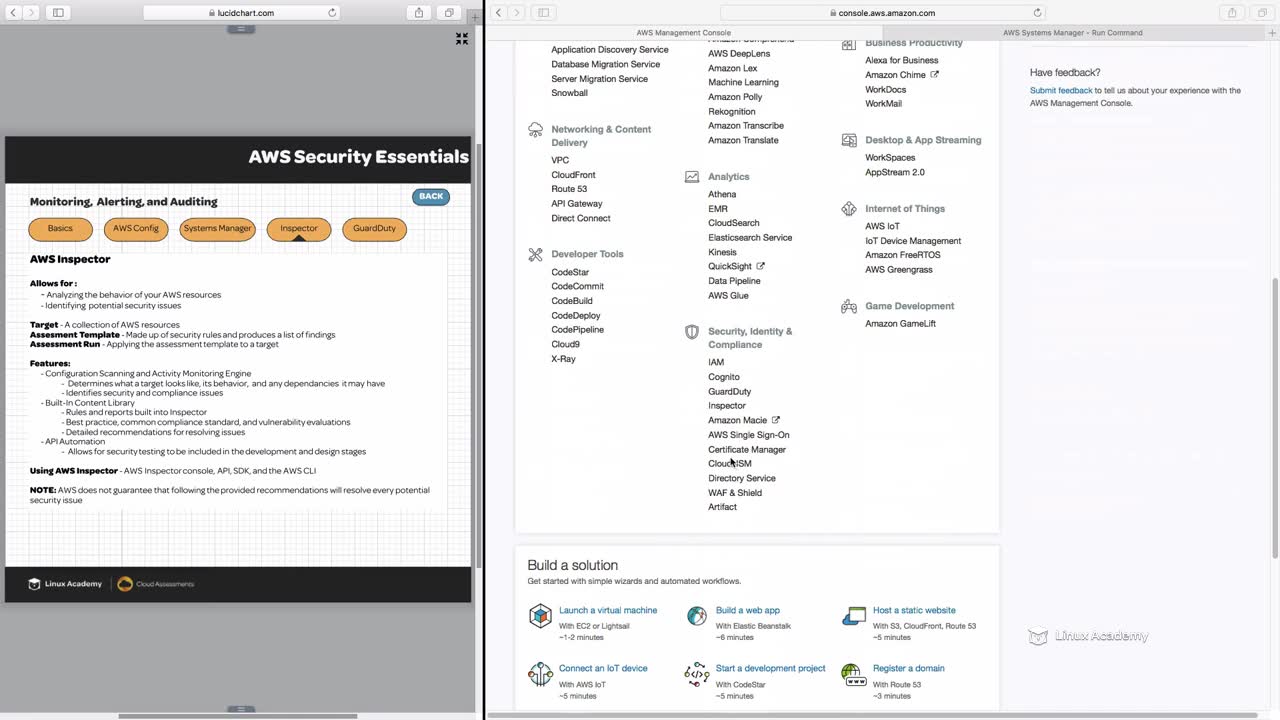Open the Inspector service link
Screen dimensions: 1280x720
pos(727,406)
